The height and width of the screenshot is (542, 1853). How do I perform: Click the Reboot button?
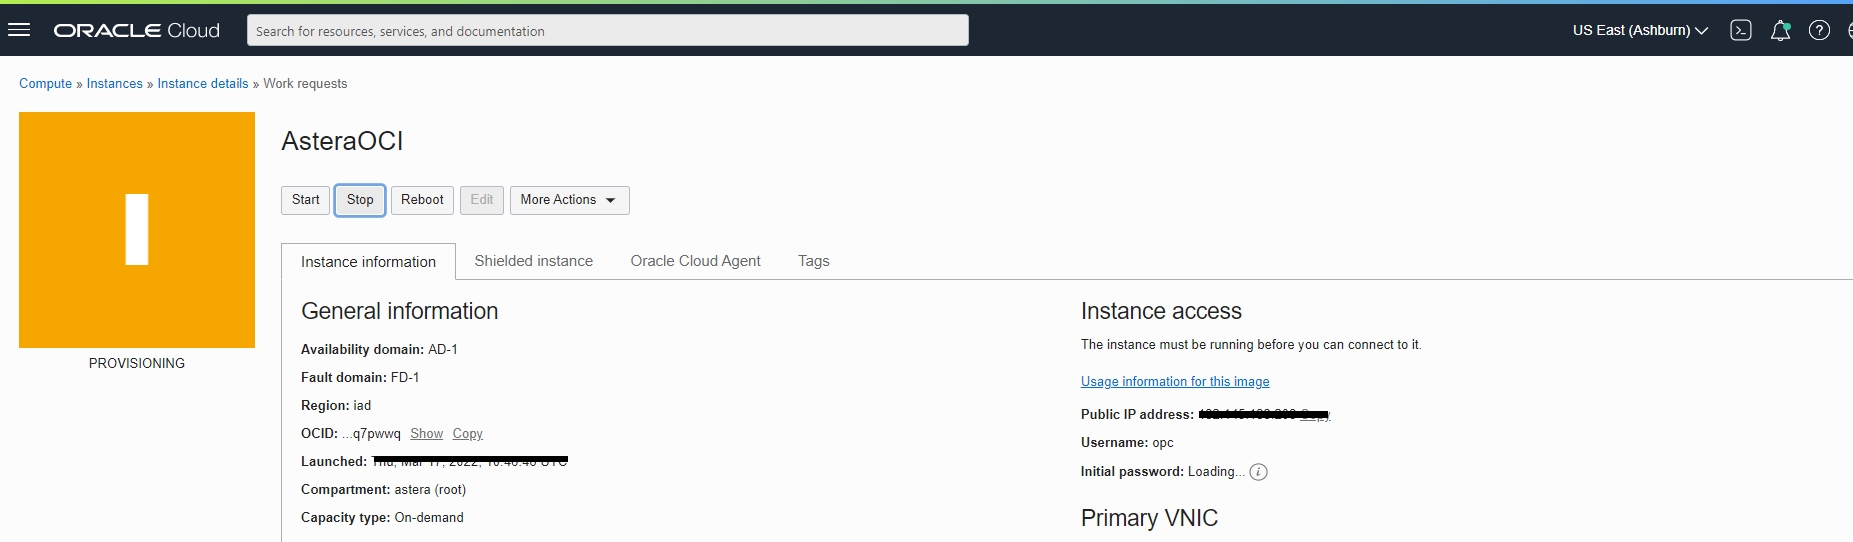click(422, 200)
